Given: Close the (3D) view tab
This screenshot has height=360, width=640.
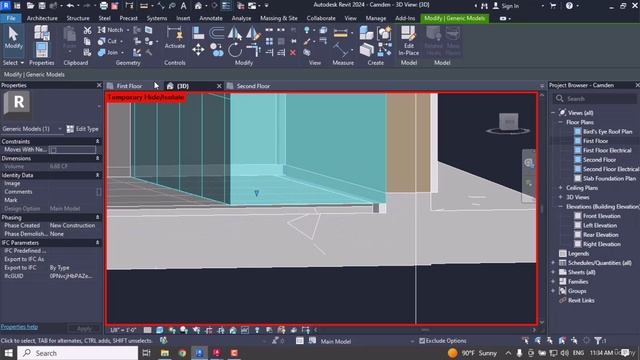Looking at the screenshot, I should [x=219, y=86].
